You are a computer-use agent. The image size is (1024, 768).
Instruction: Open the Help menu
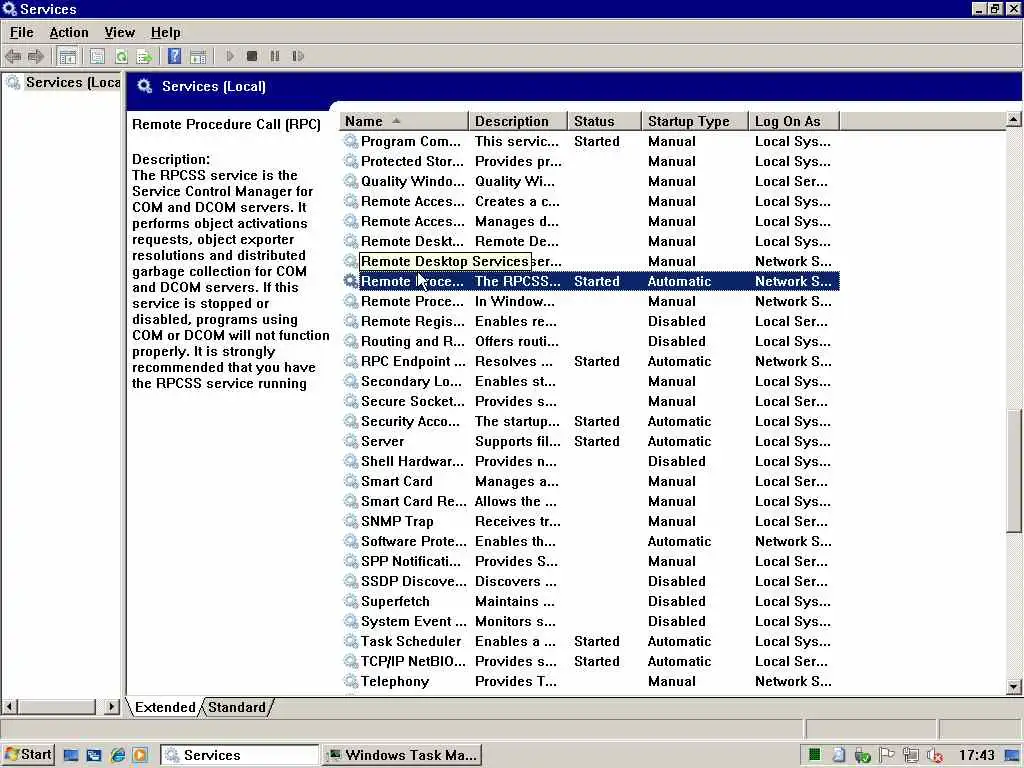point(165,33)
